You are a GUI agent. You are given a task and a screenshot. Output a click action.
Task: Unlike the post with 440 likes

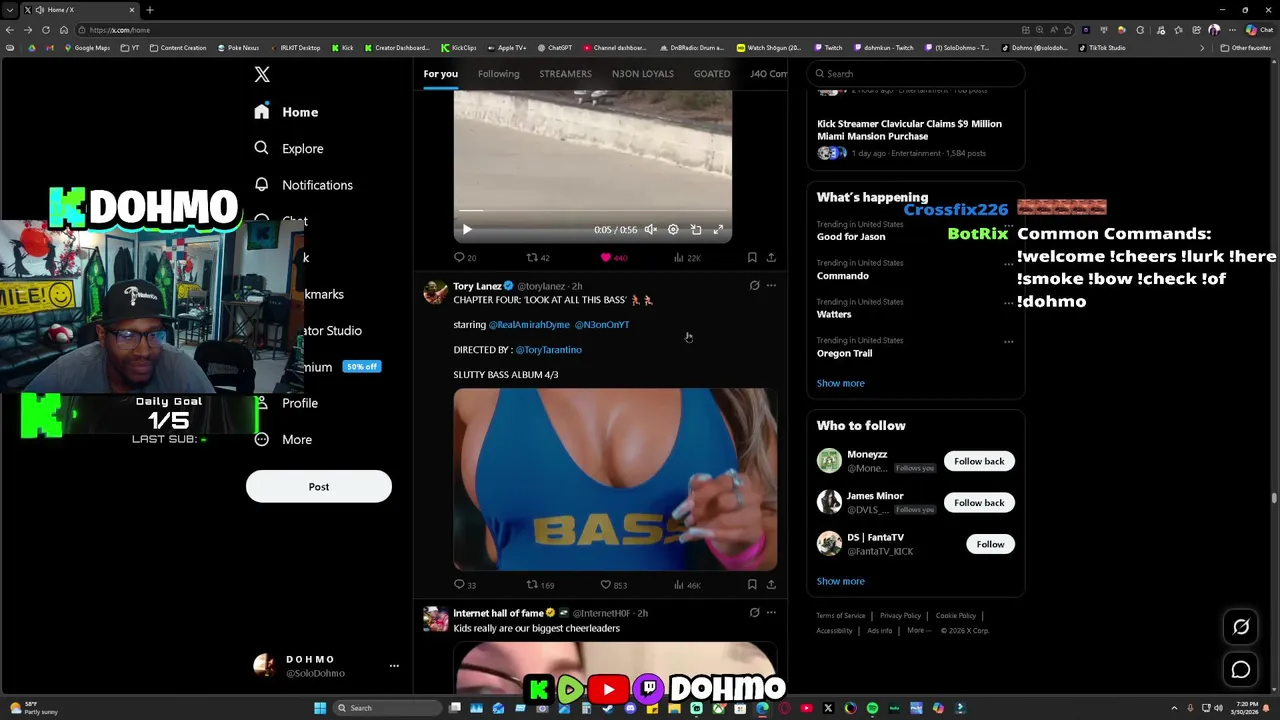(613, 257)
